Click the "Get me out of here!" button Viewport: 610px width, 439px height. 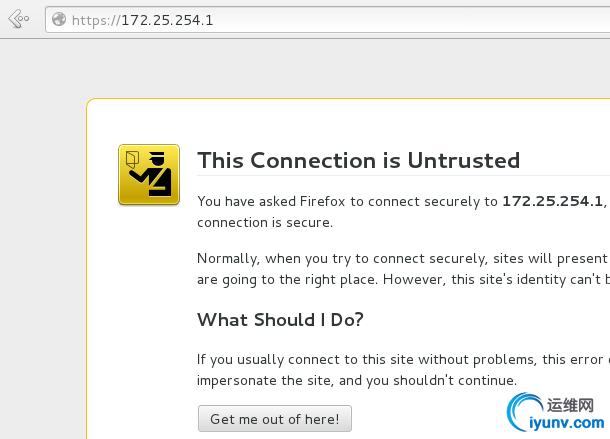click(x=275, y=419)
